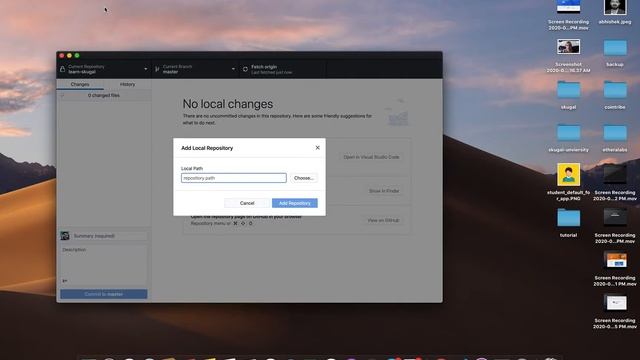Select Screen Recording ending 5 PM.mov
This screenshot has height=360, width=640.
pyautogui.click(x=615, y=311)
